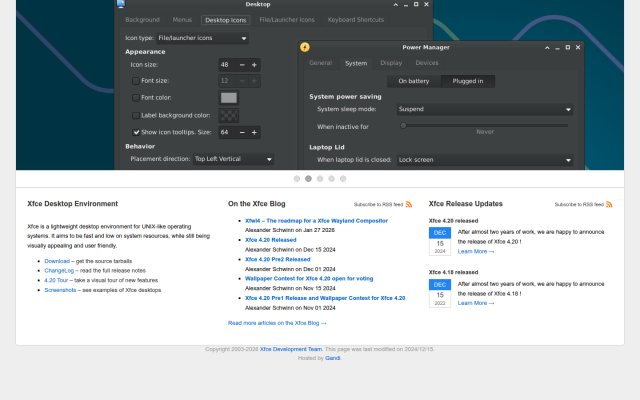
Task: Click Subscribe to RSS feed text for Release Updates
Action: coord(579,204)
